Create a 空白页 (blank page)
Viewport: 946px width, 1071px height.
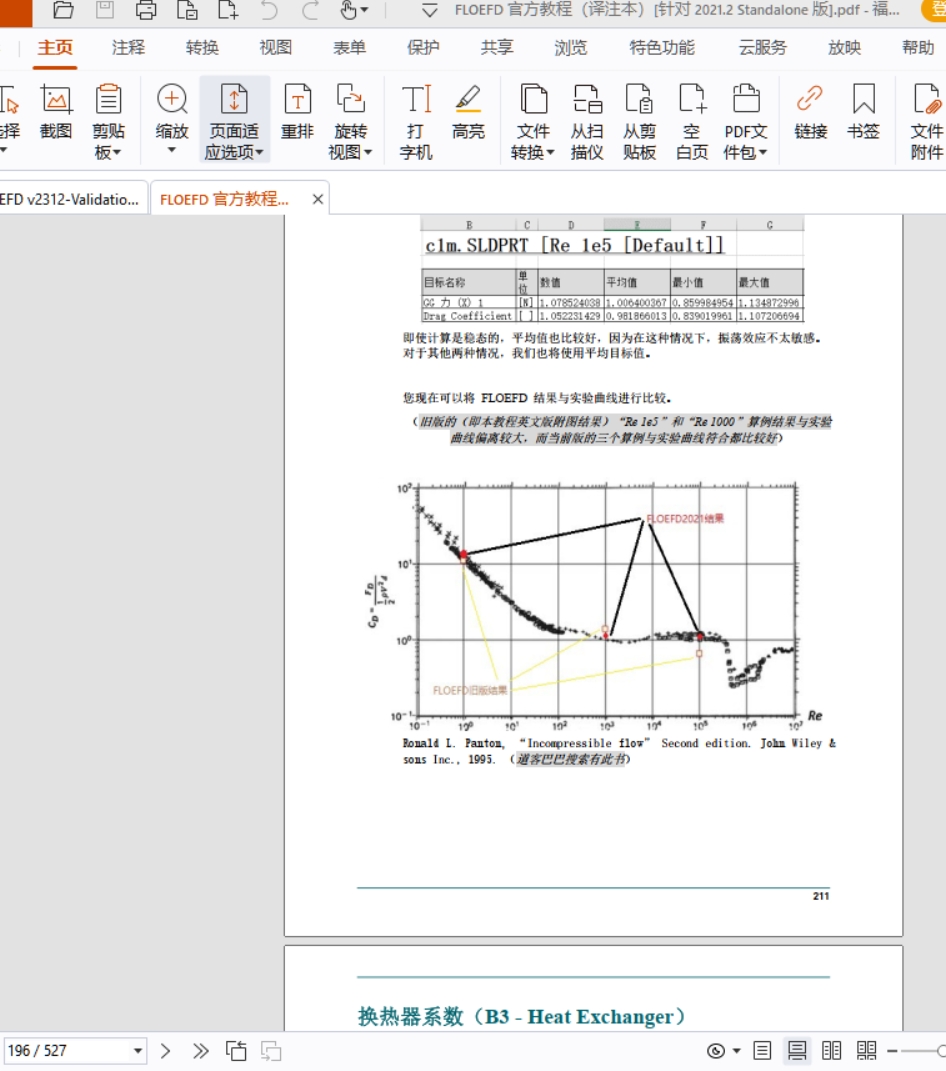pos(692,122)
